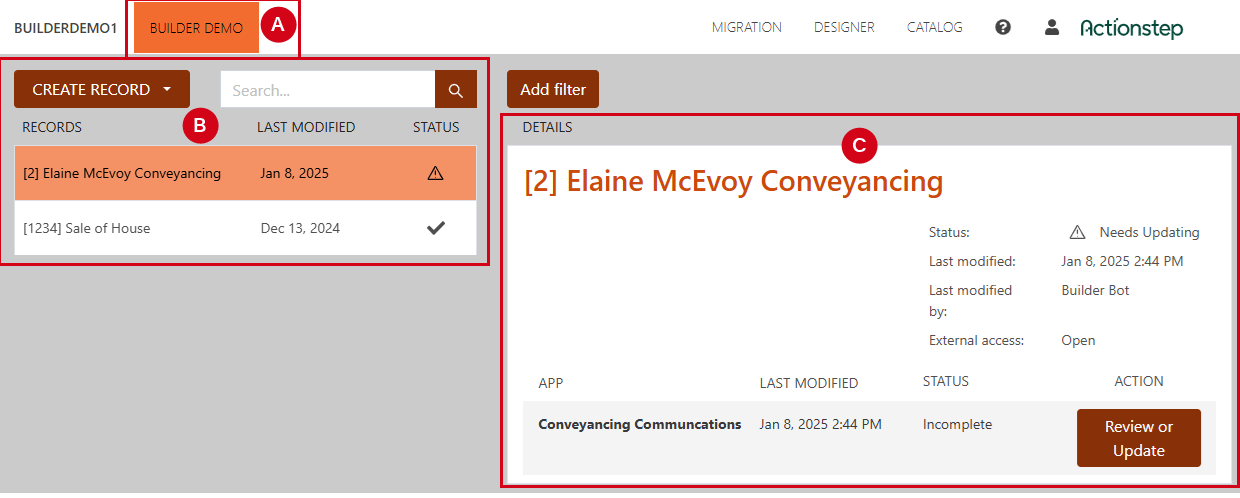Screen dimensions: 1240x498
Task: Click the Jan 8, 2025 date in records list
Action: point(294,173)
